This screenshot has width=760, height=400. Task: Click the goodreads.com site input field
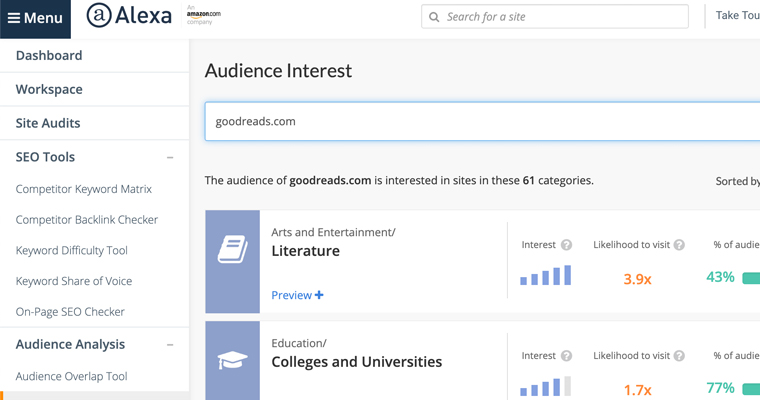pyautogui.click(x=480, y=121)
